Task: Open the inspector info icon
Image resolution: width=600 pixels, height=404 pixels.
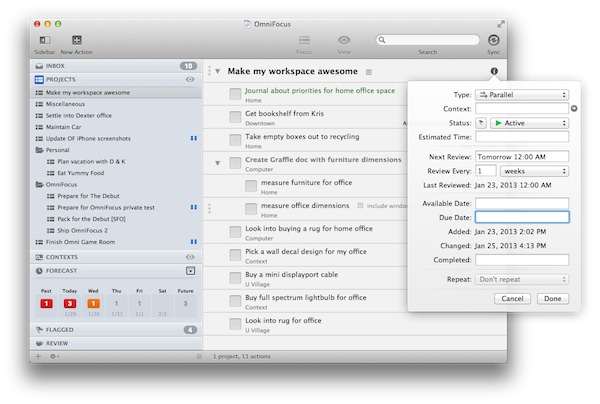Action: point(494,71)
